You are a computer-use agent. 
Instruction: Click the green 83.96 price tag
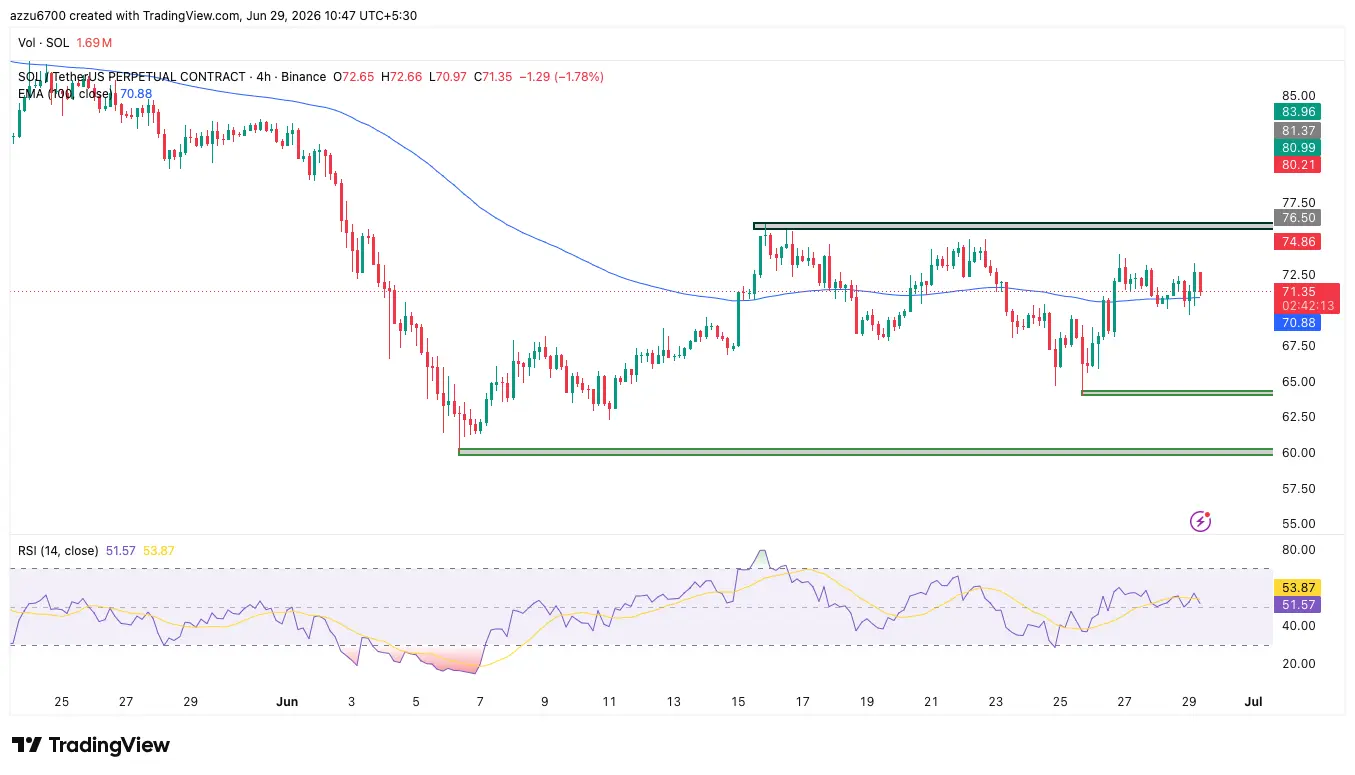(1296, 112)
